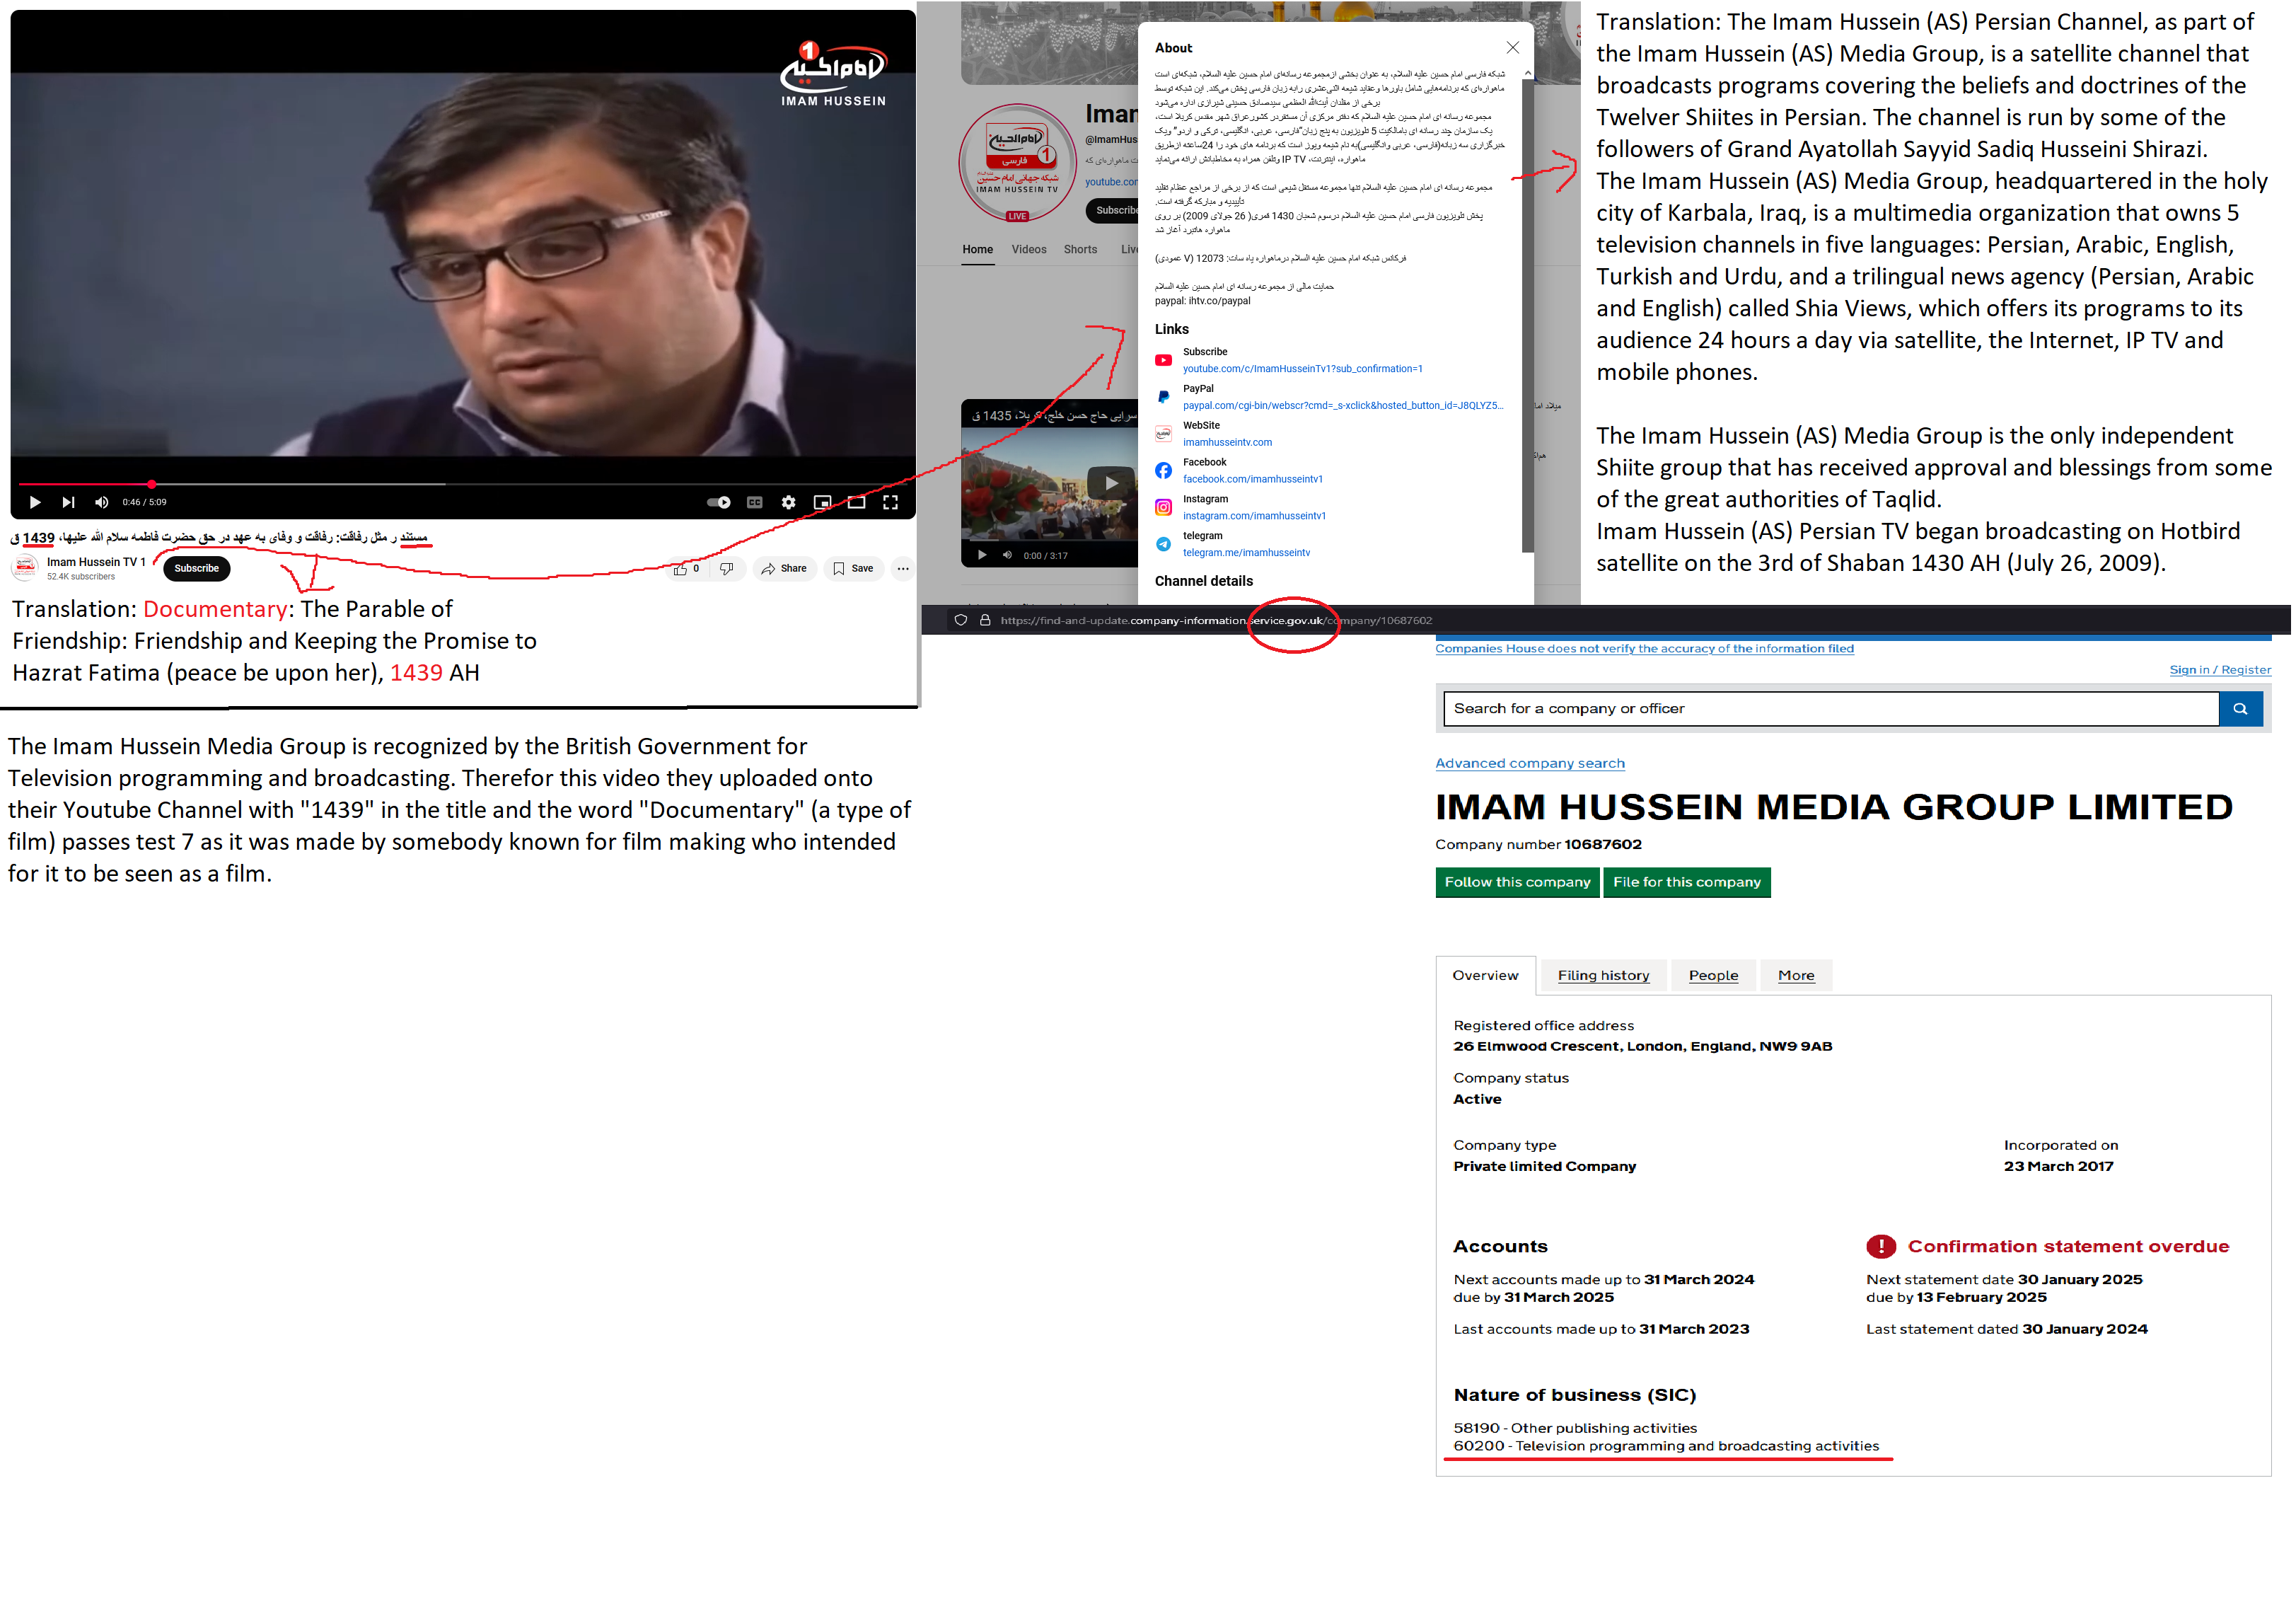Open the three-dot more actions menu
Screen dimensions: 2296x1599
(x=903, y=569)
